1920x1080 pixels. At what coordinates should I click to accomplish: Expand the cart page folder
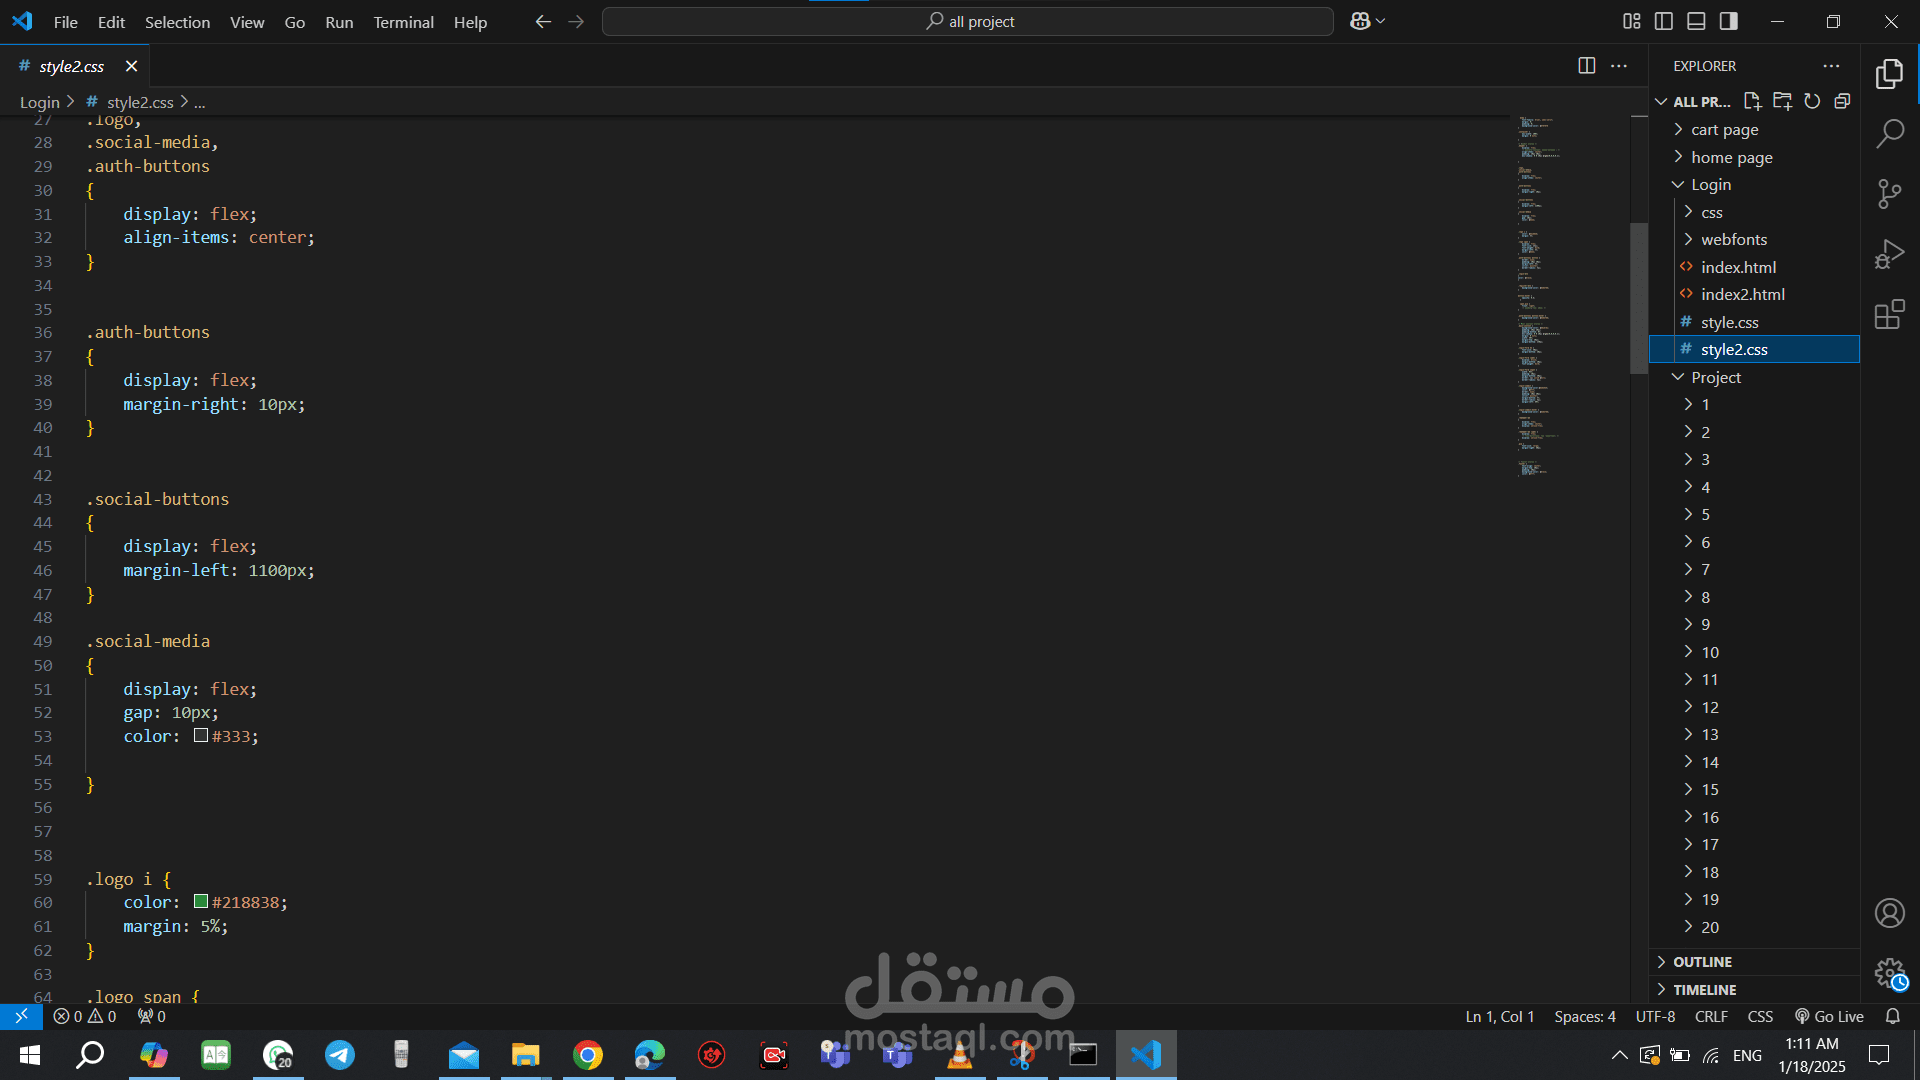(1724, 130)
